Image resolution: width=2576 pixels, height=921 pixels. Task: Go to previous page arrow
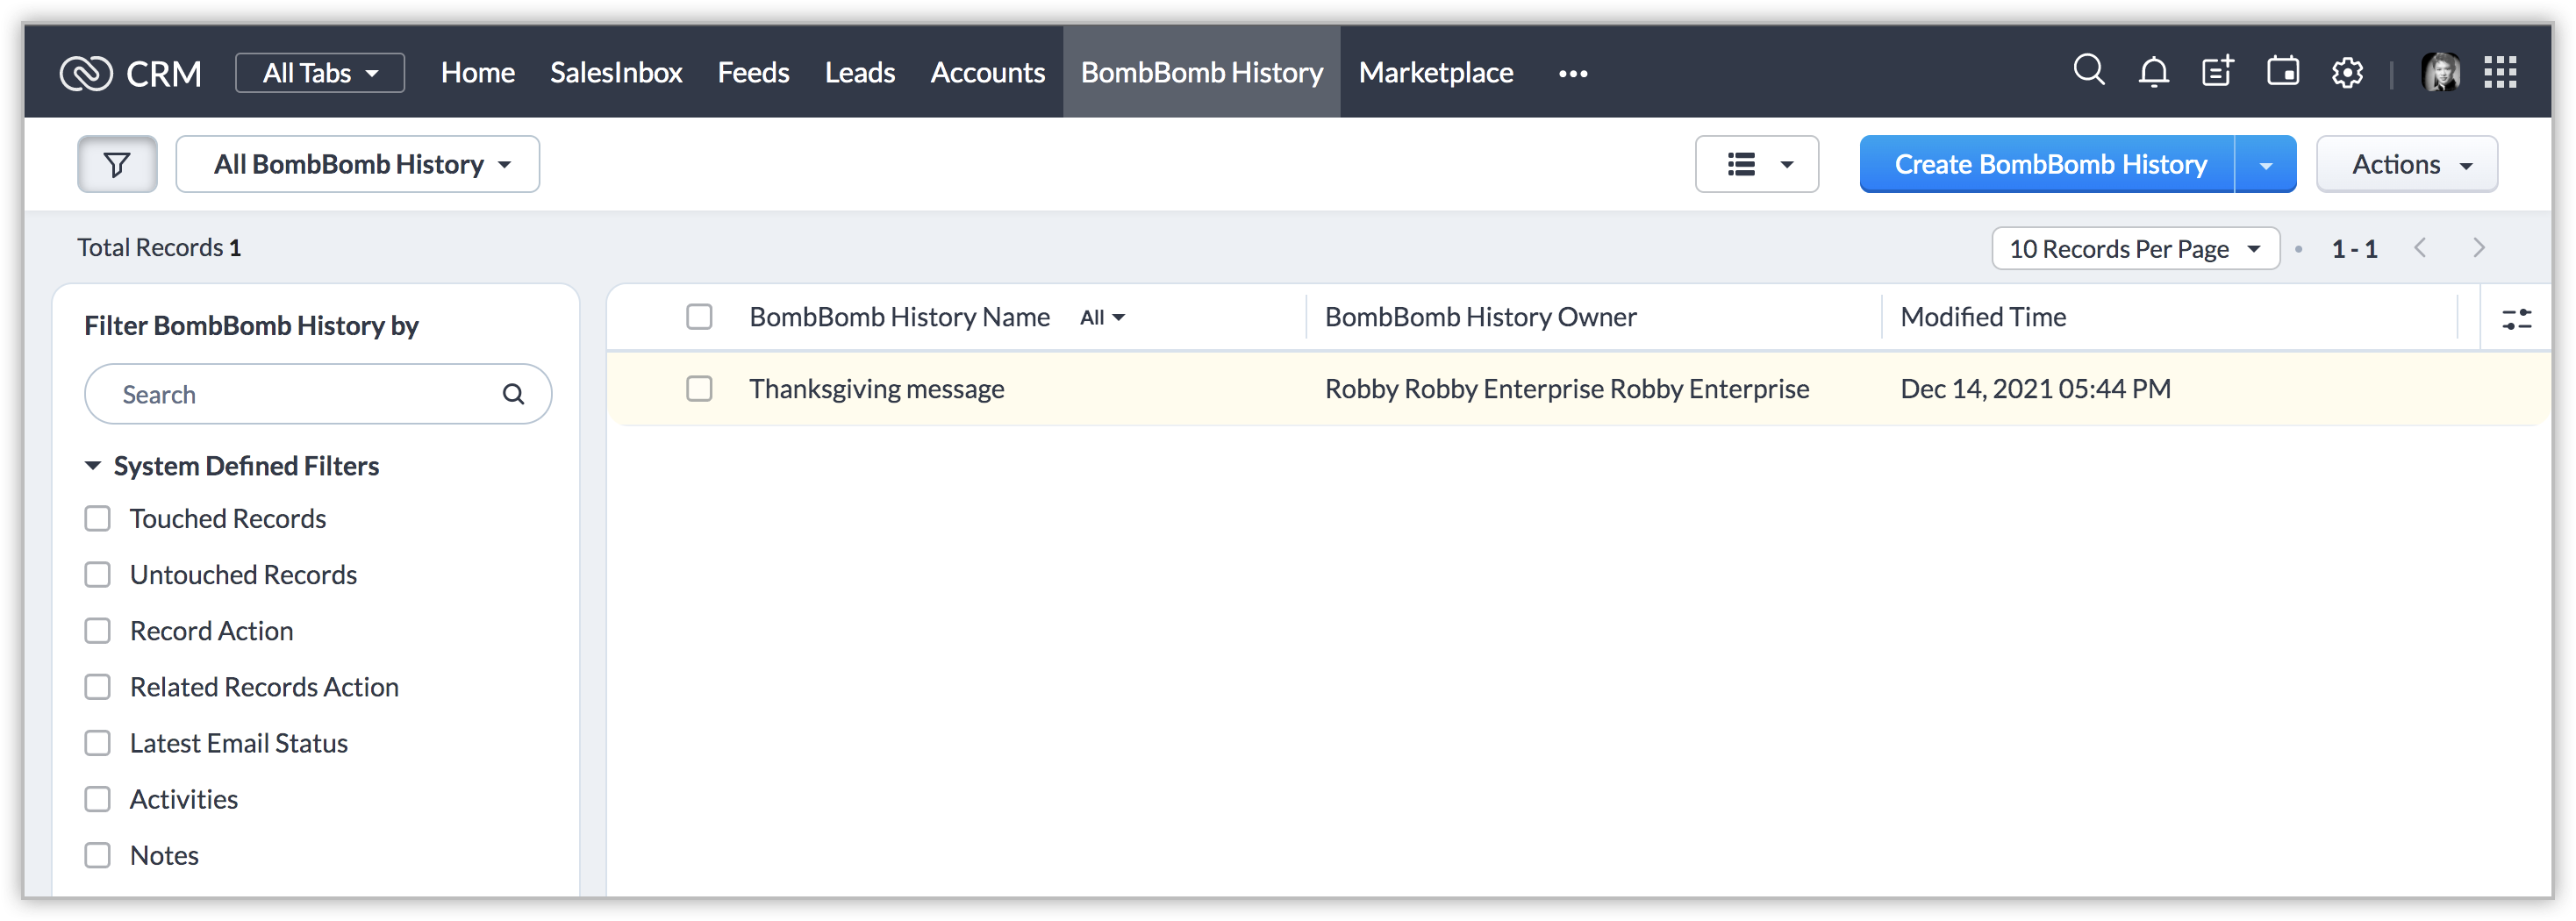click(x=2420, y=248)
